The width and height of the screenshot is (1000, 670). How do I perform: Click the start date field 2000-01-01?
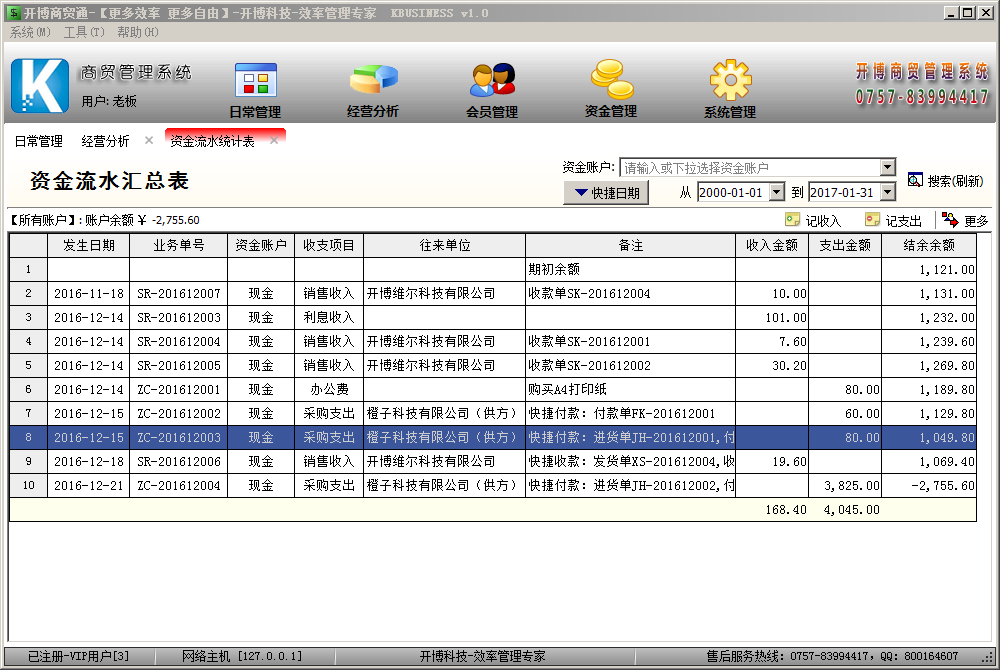click(733, 193)
